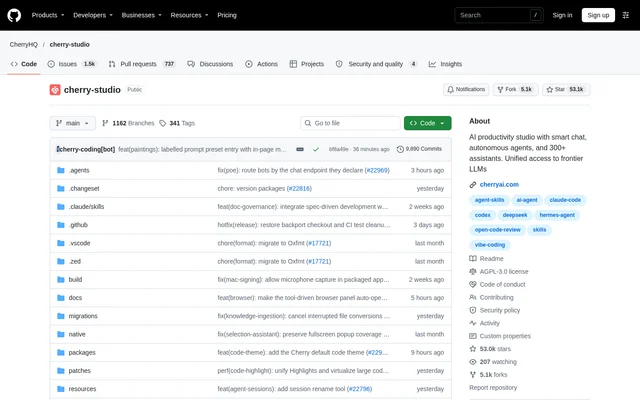Click the .github folder icon
640x400 pixels.
(61, 225)
